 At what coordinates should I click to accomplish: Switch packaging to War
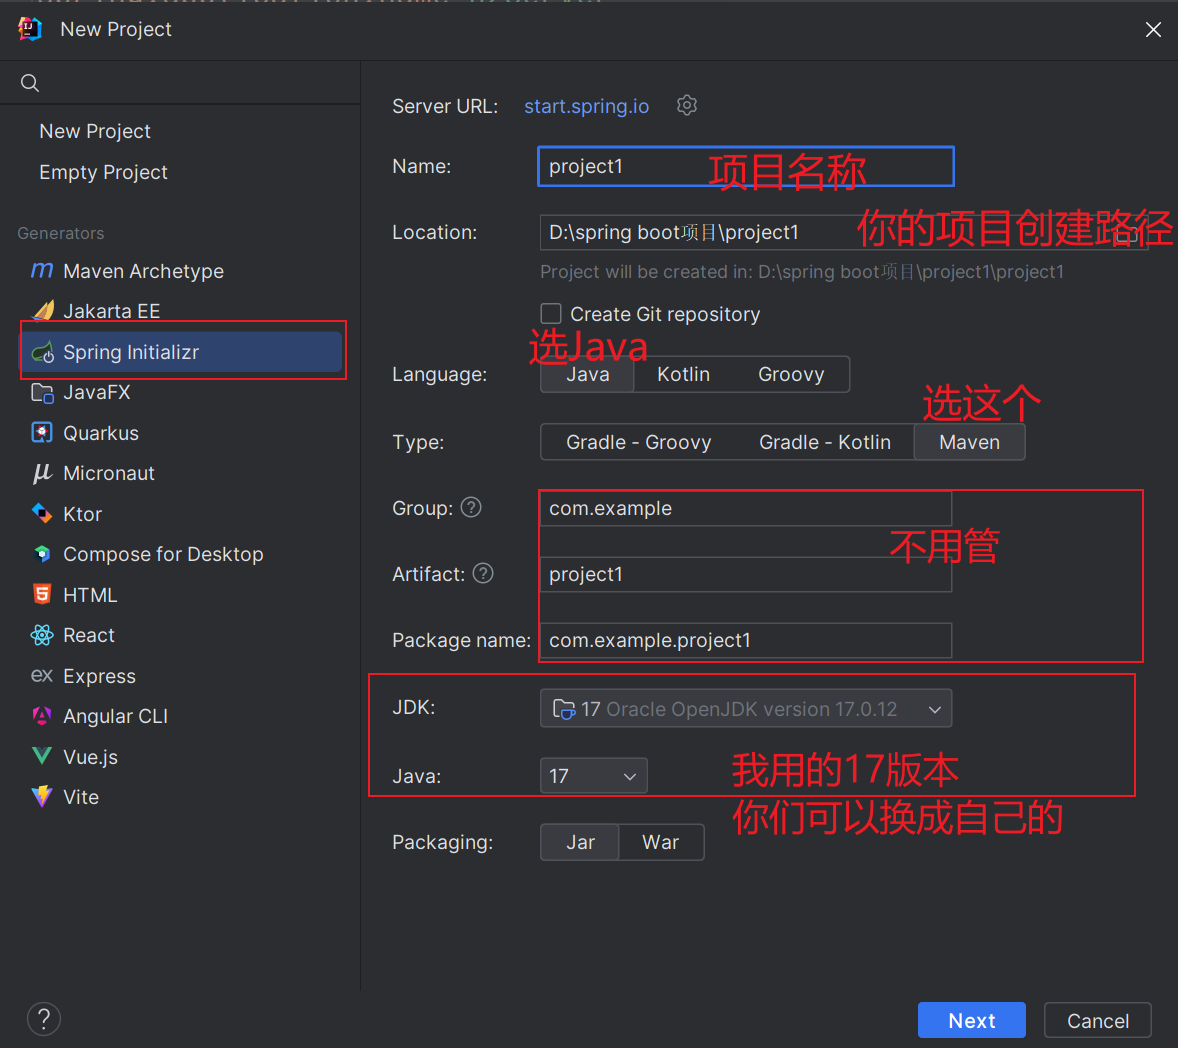(x=661, y=842)
